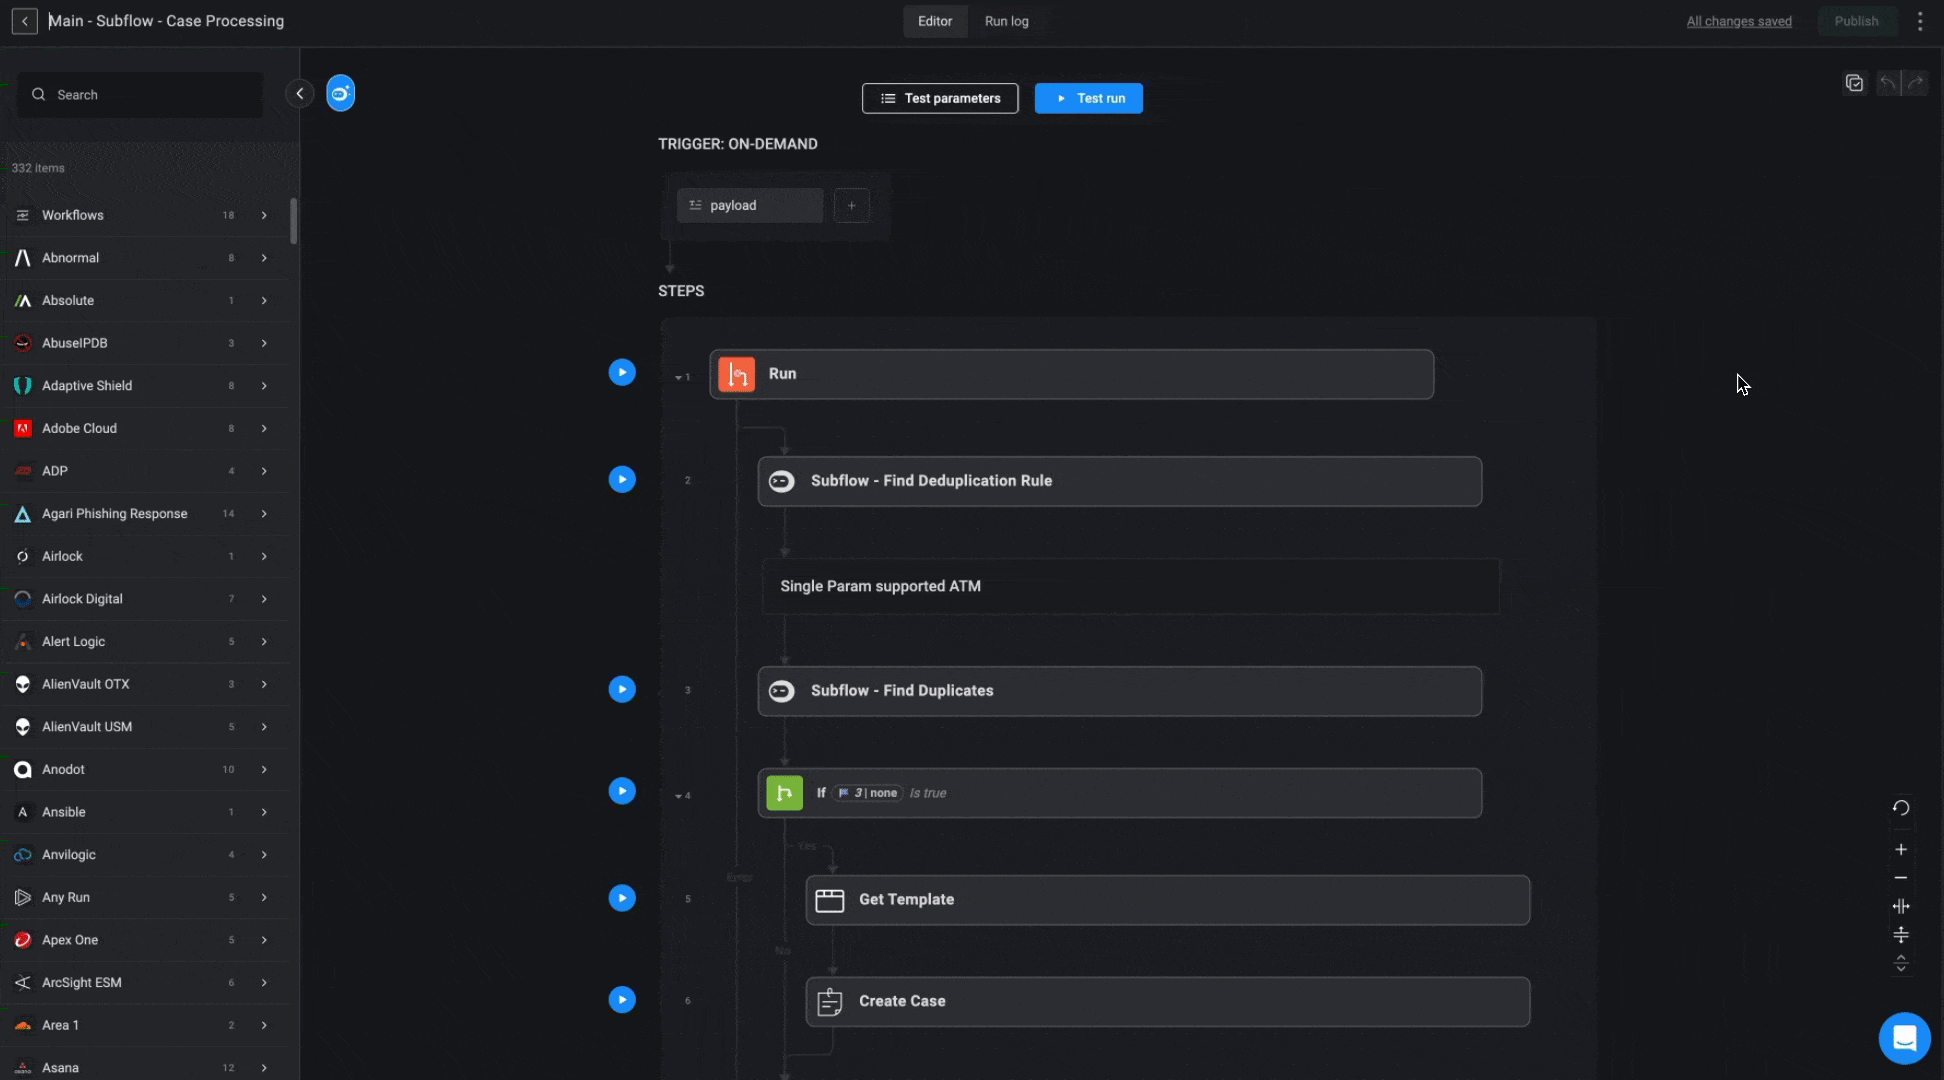This screenshot has width=1944, height=1080.
Task: Collapse the left sidebar panel
Action: point(299,94)
